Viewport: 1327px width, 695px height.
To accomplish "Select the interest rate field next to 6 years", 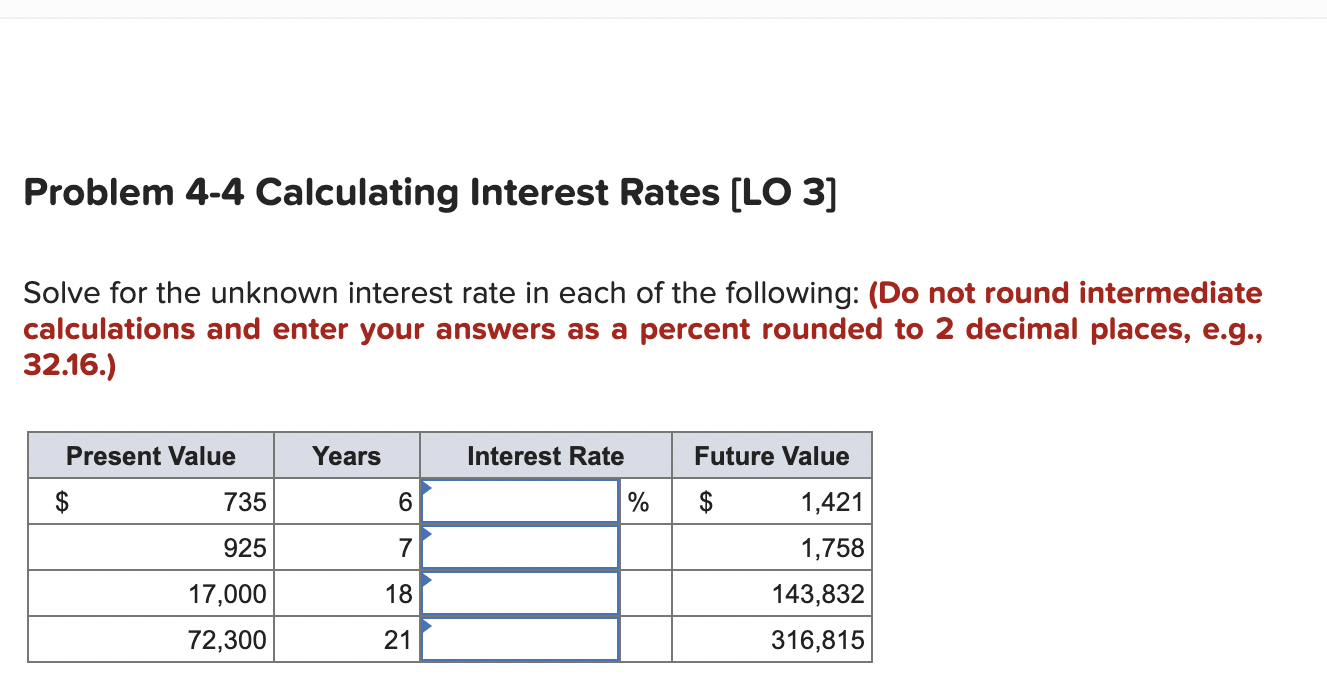I will click(x=520, y=501).
